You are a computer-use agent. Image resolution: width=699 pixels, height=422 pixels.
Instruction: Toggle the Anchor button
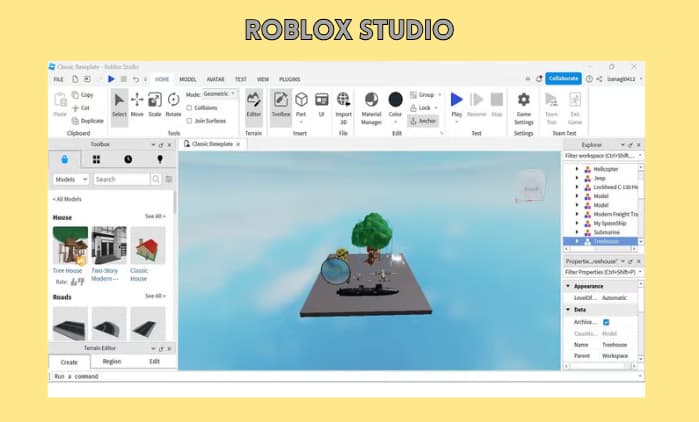(x=423, y=121)
